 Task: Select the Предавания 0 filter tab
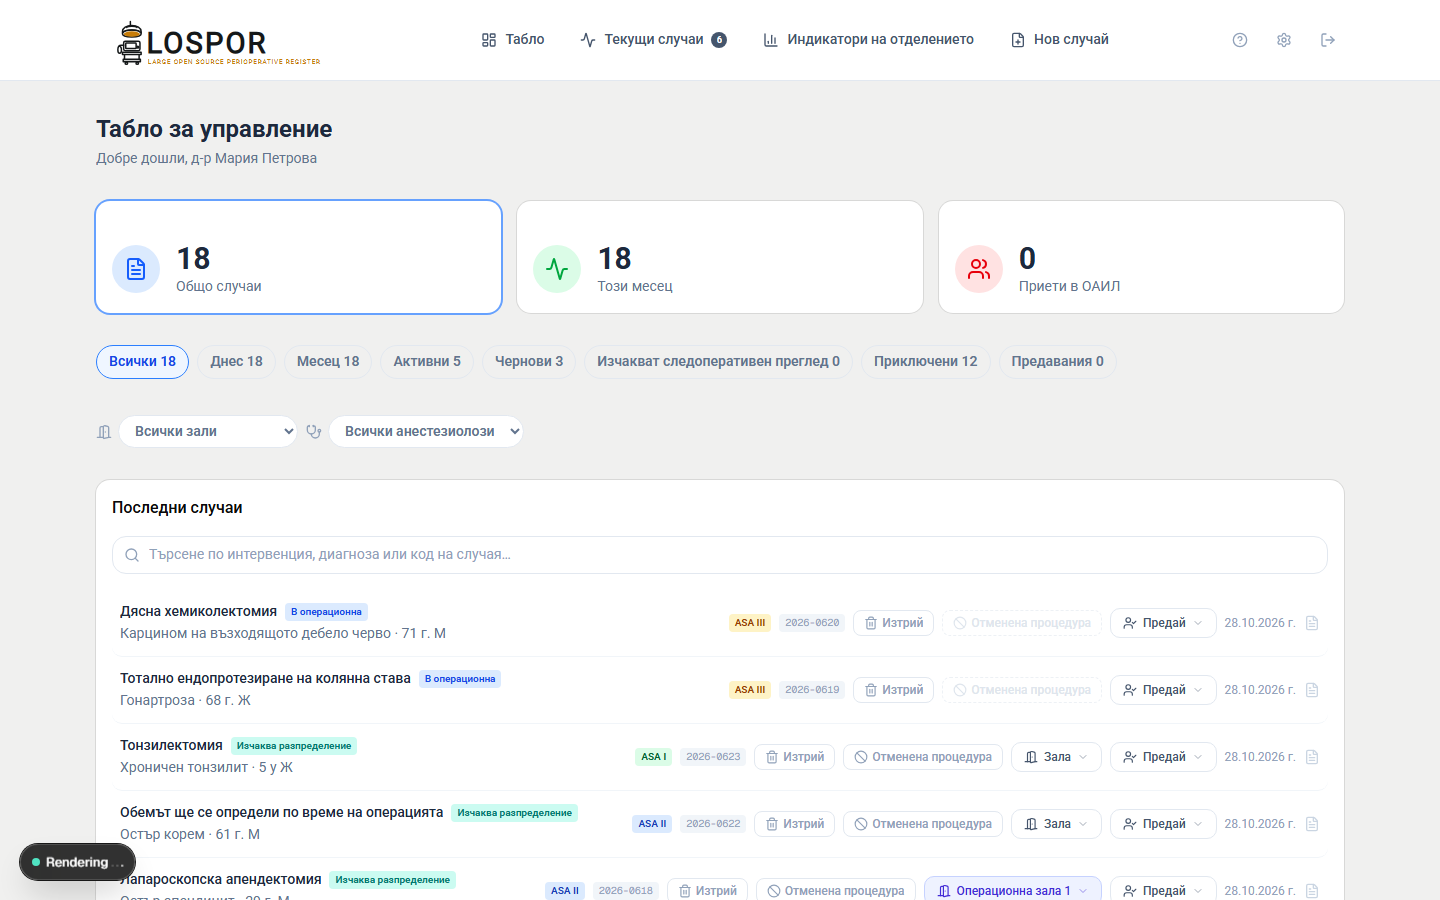pos(1057,362)
